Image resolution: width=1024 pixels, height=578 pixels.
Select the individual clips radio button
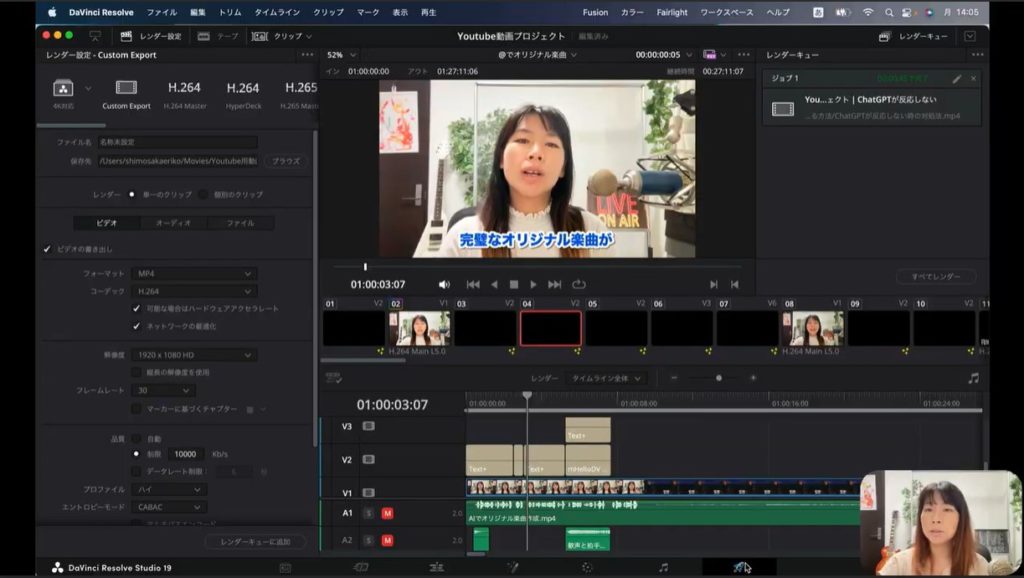(x=203, y=194)
